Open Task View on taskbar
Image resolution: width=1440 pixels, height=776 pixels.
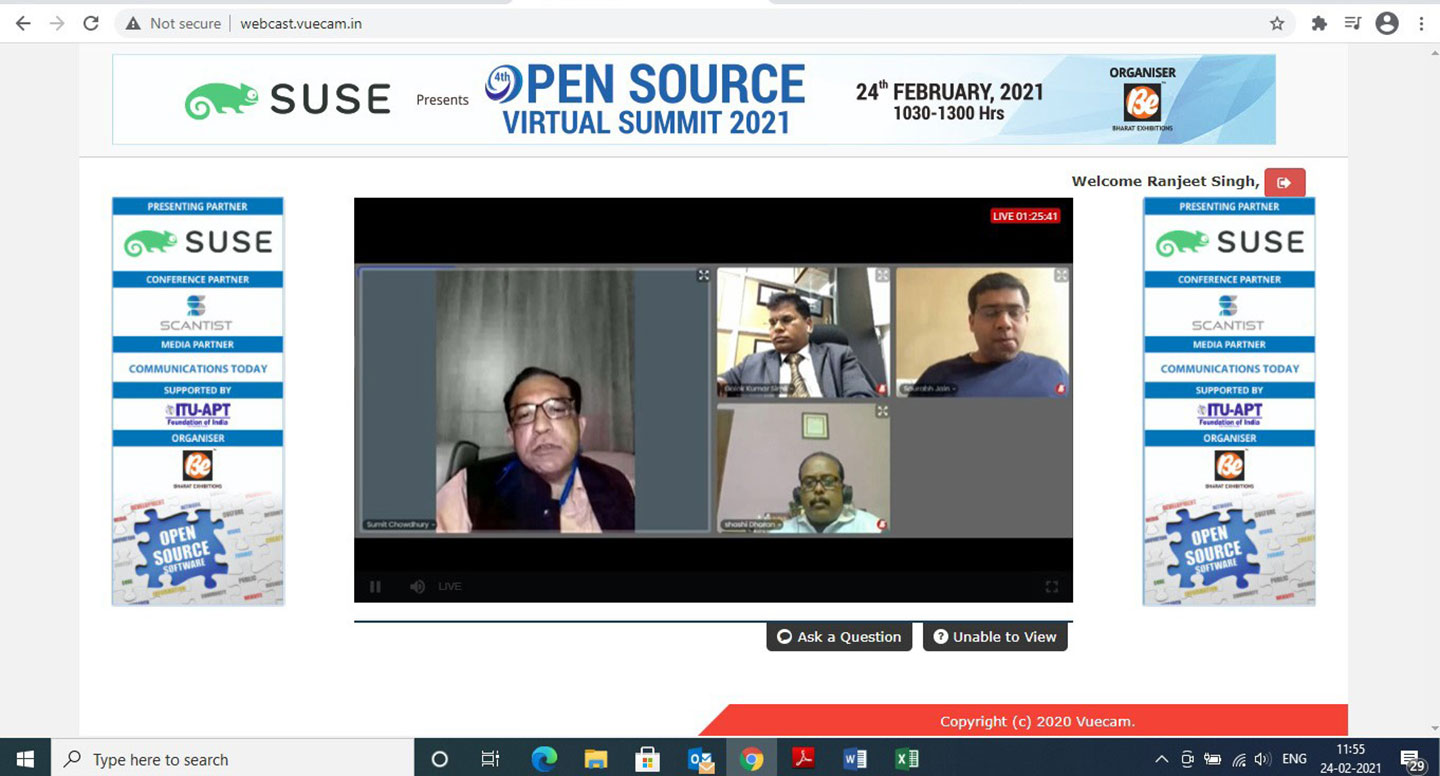490,759
